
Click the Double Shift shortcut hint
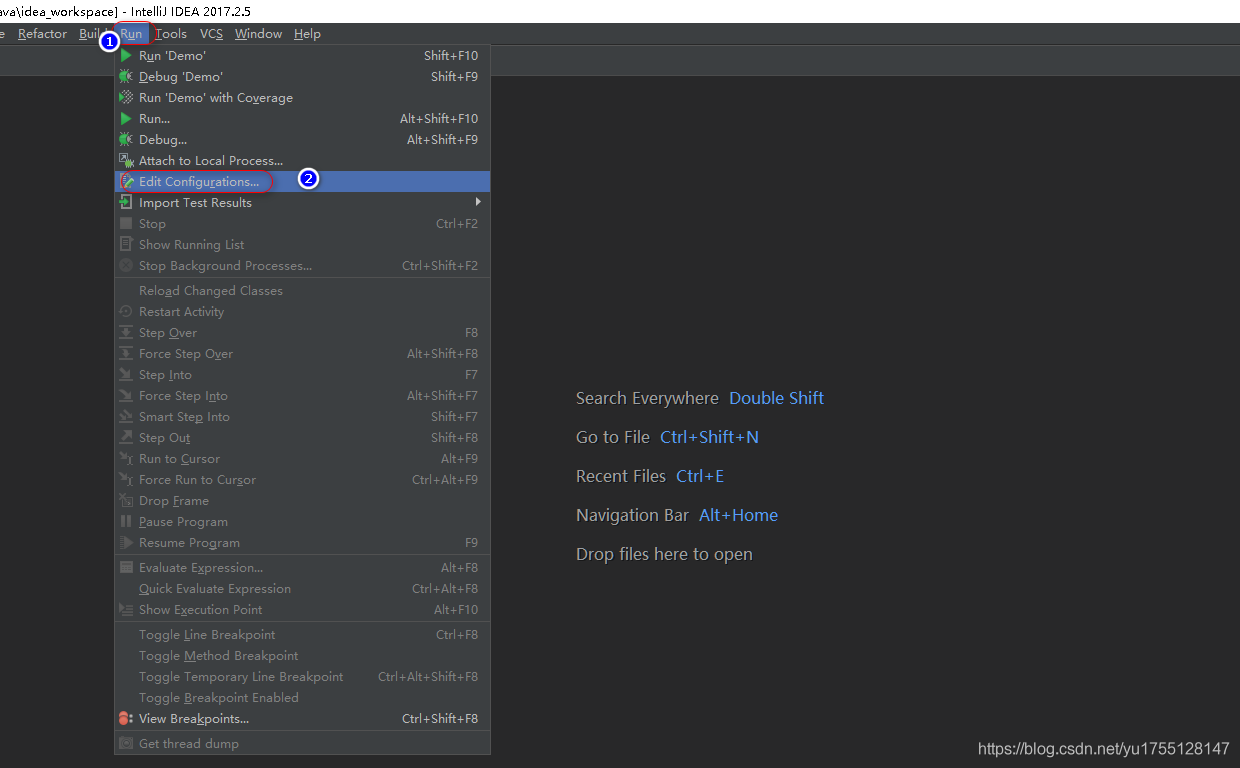pos(776,398)
